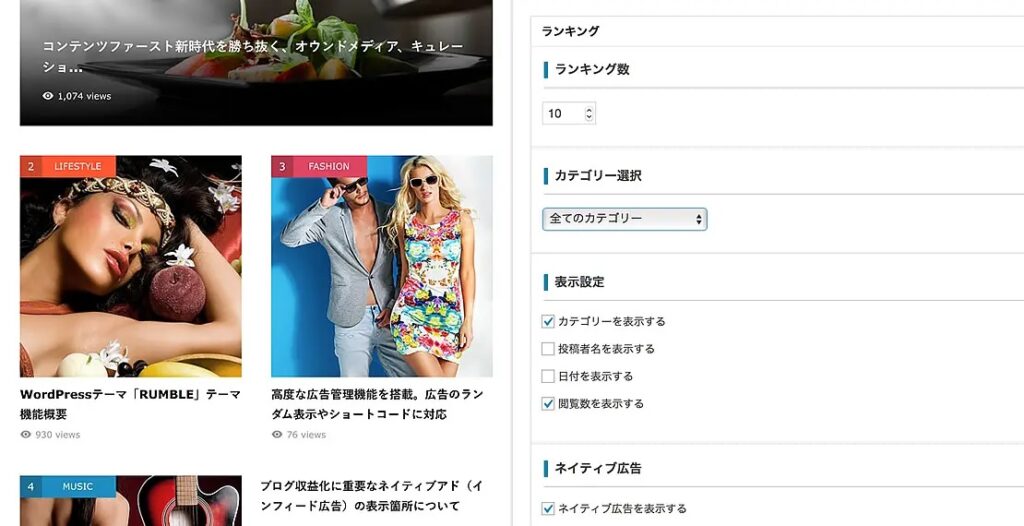Click the ネイティブ広告 section heading
The width and height of the screenshot is (1024, 526).
598,468
